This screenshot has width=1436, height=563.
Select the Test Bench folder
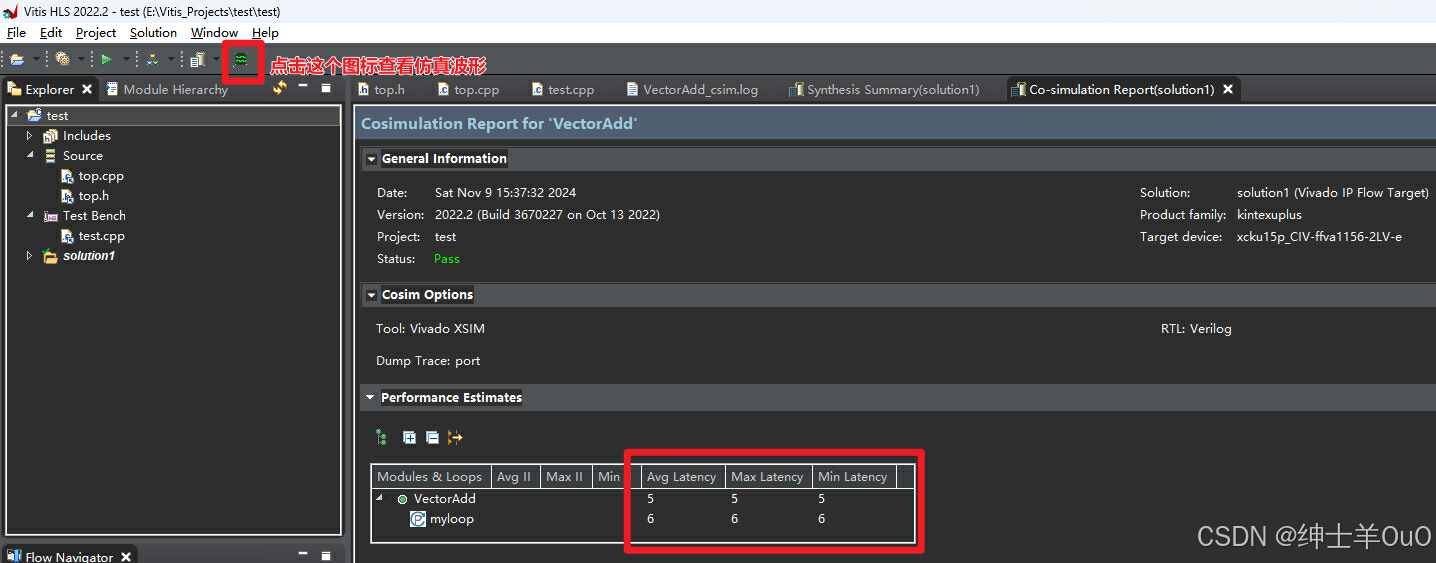(x=84, y=215)
